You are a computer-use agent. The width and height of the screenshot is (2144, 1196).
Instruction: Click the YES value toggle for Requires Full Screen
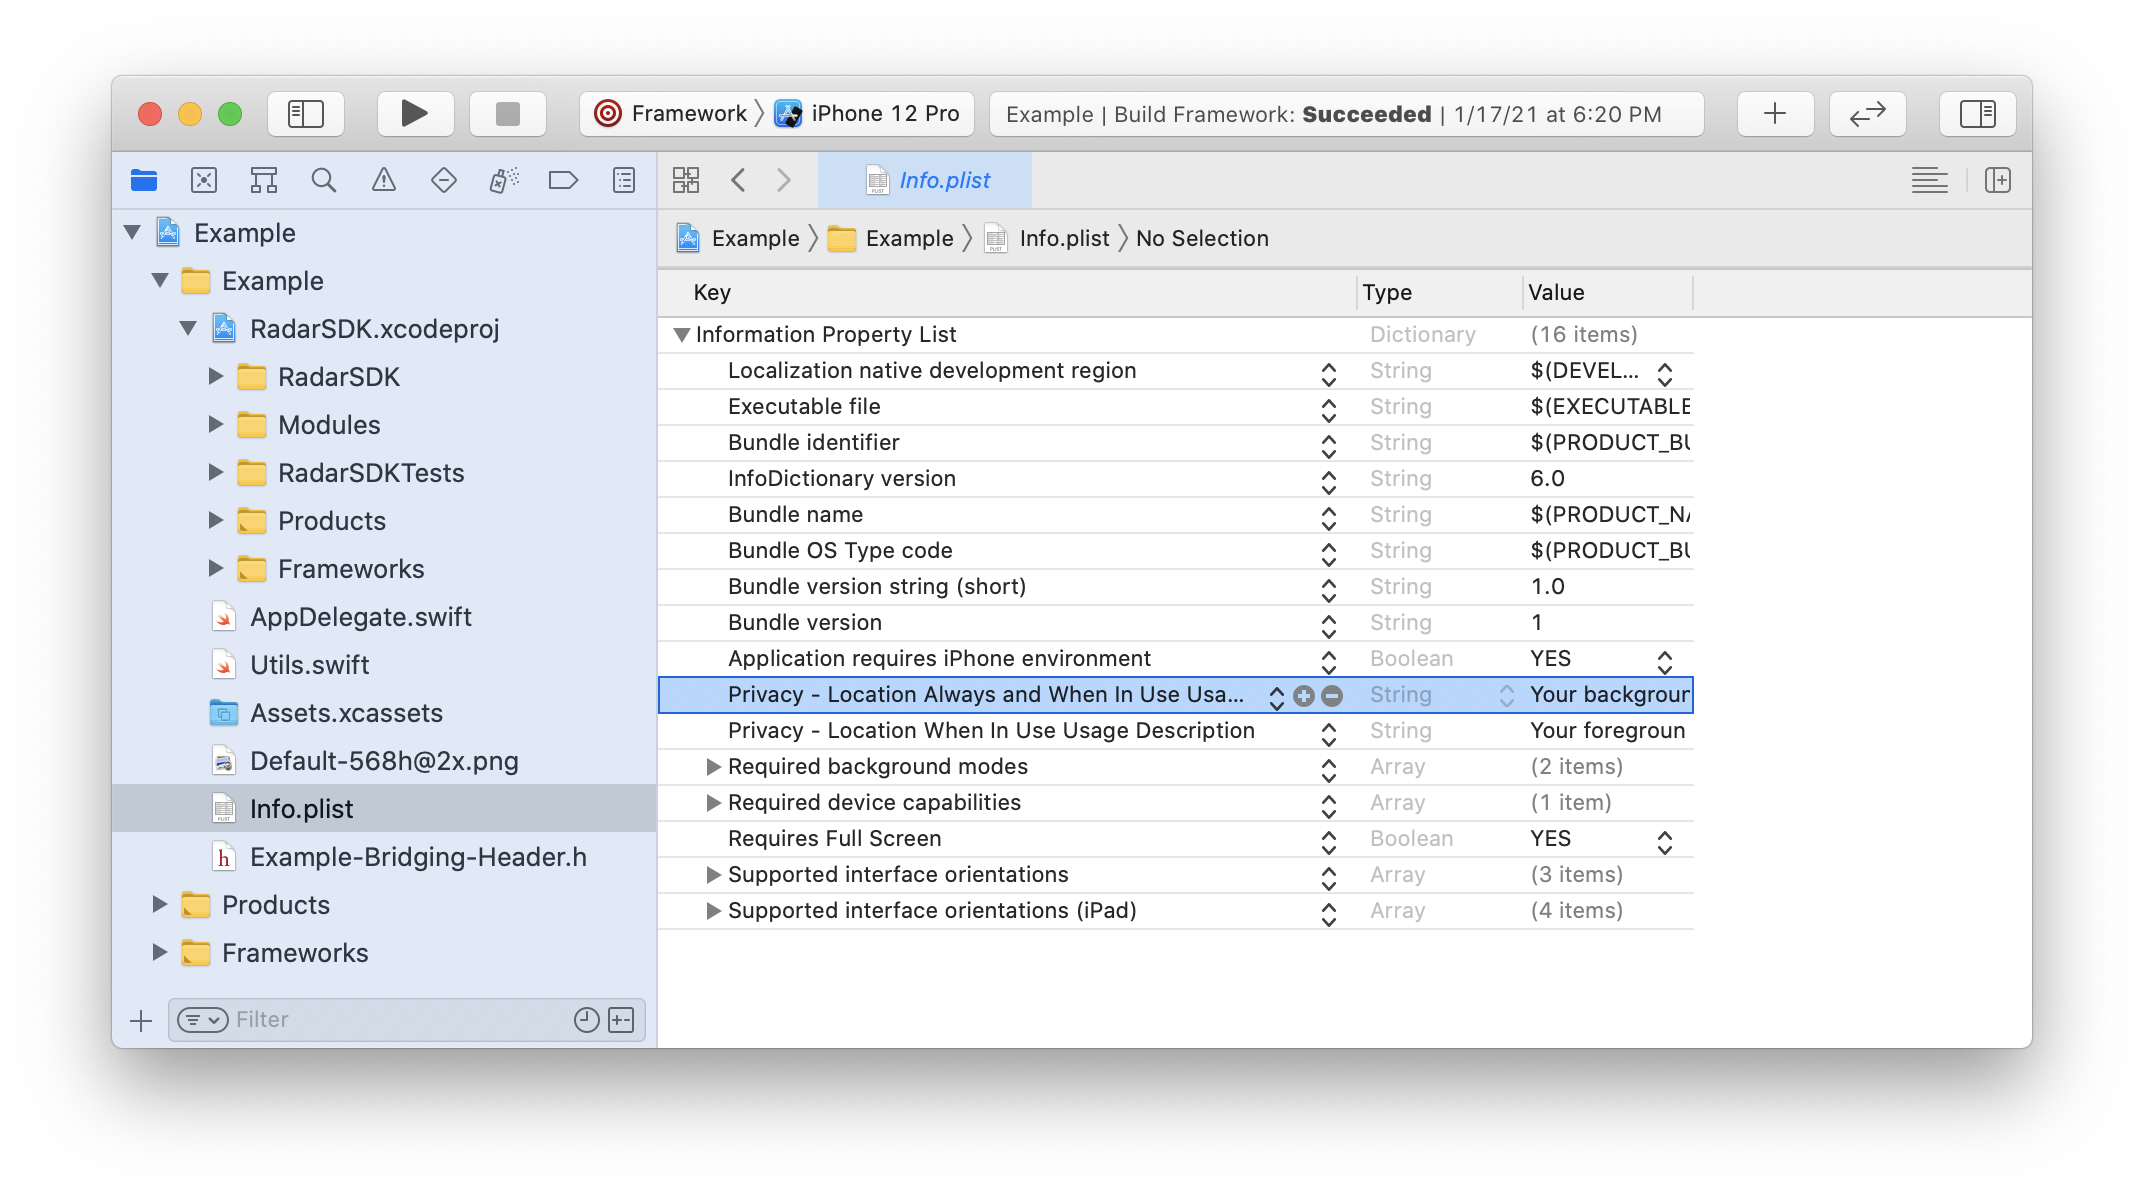pos(1663,839)
